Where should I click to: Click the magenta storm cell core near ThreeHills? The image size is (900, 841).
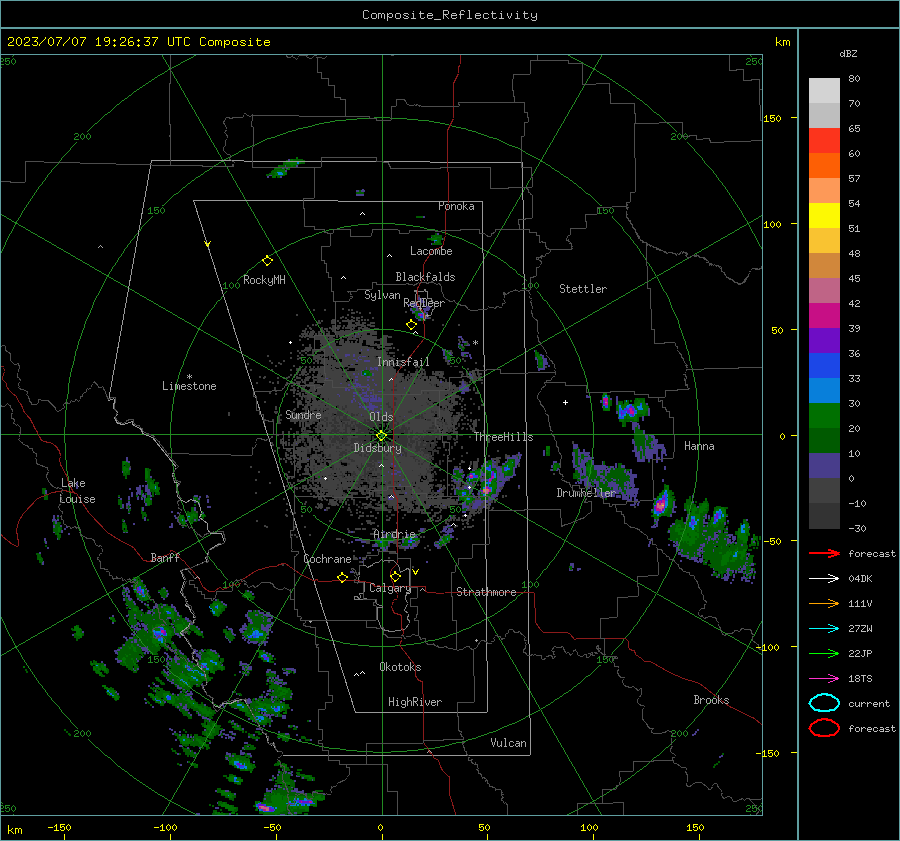487,490
